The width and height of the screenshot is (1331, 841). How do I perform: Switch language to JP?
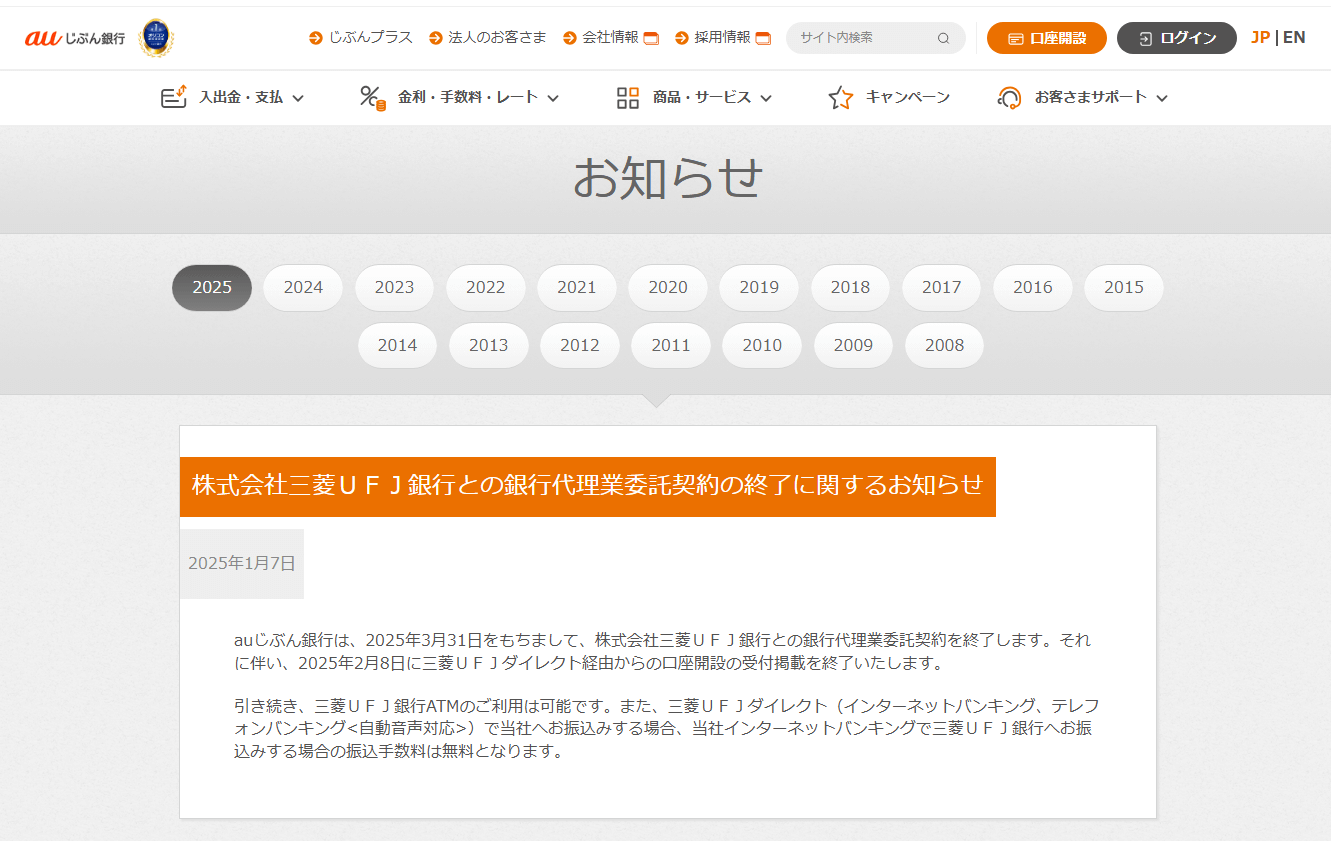1260,38
